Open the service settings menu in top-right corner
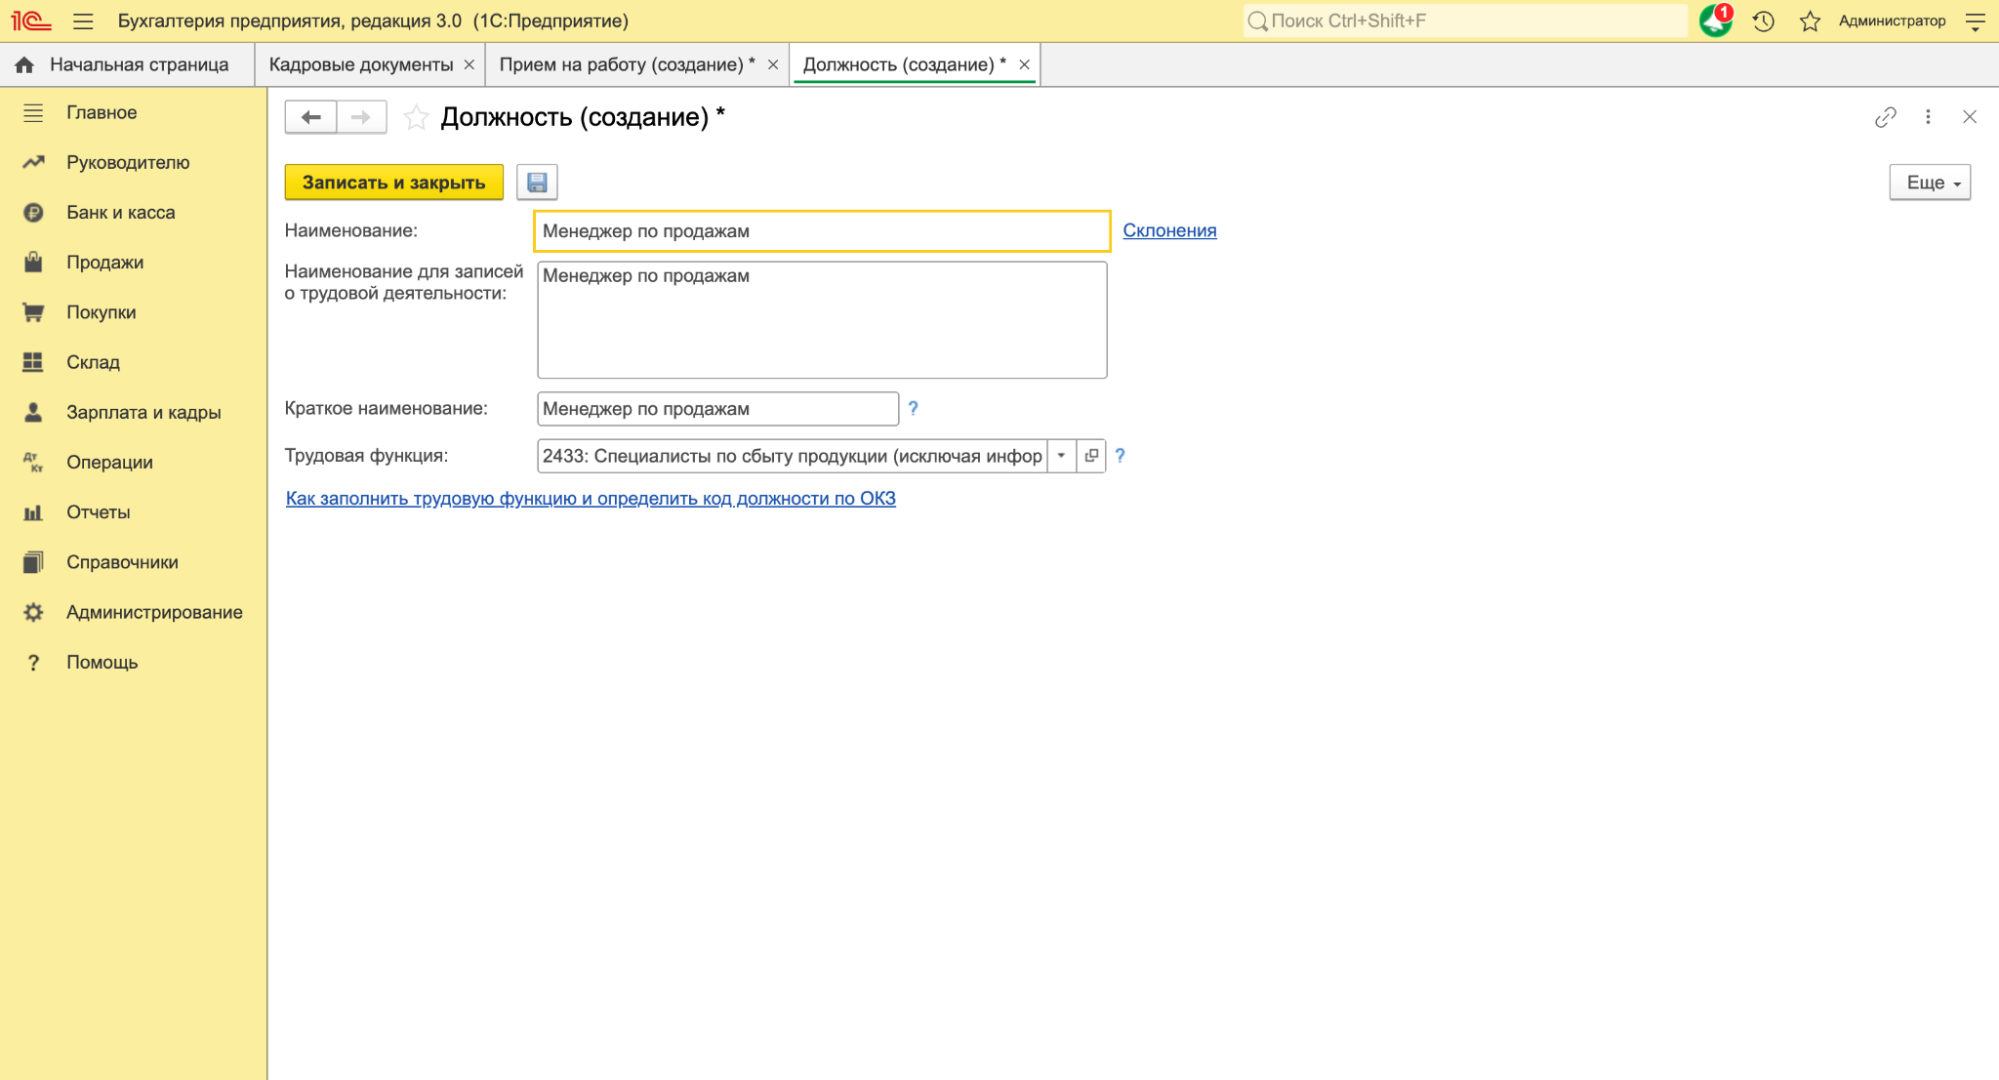This screenshot has width=1999, height=1080. click(x=1975, y=21)
